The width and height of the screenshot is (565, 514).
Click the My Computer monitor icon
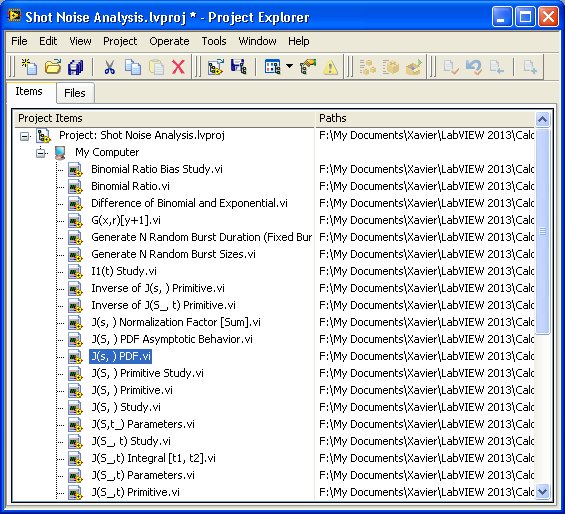pos(60,152)
